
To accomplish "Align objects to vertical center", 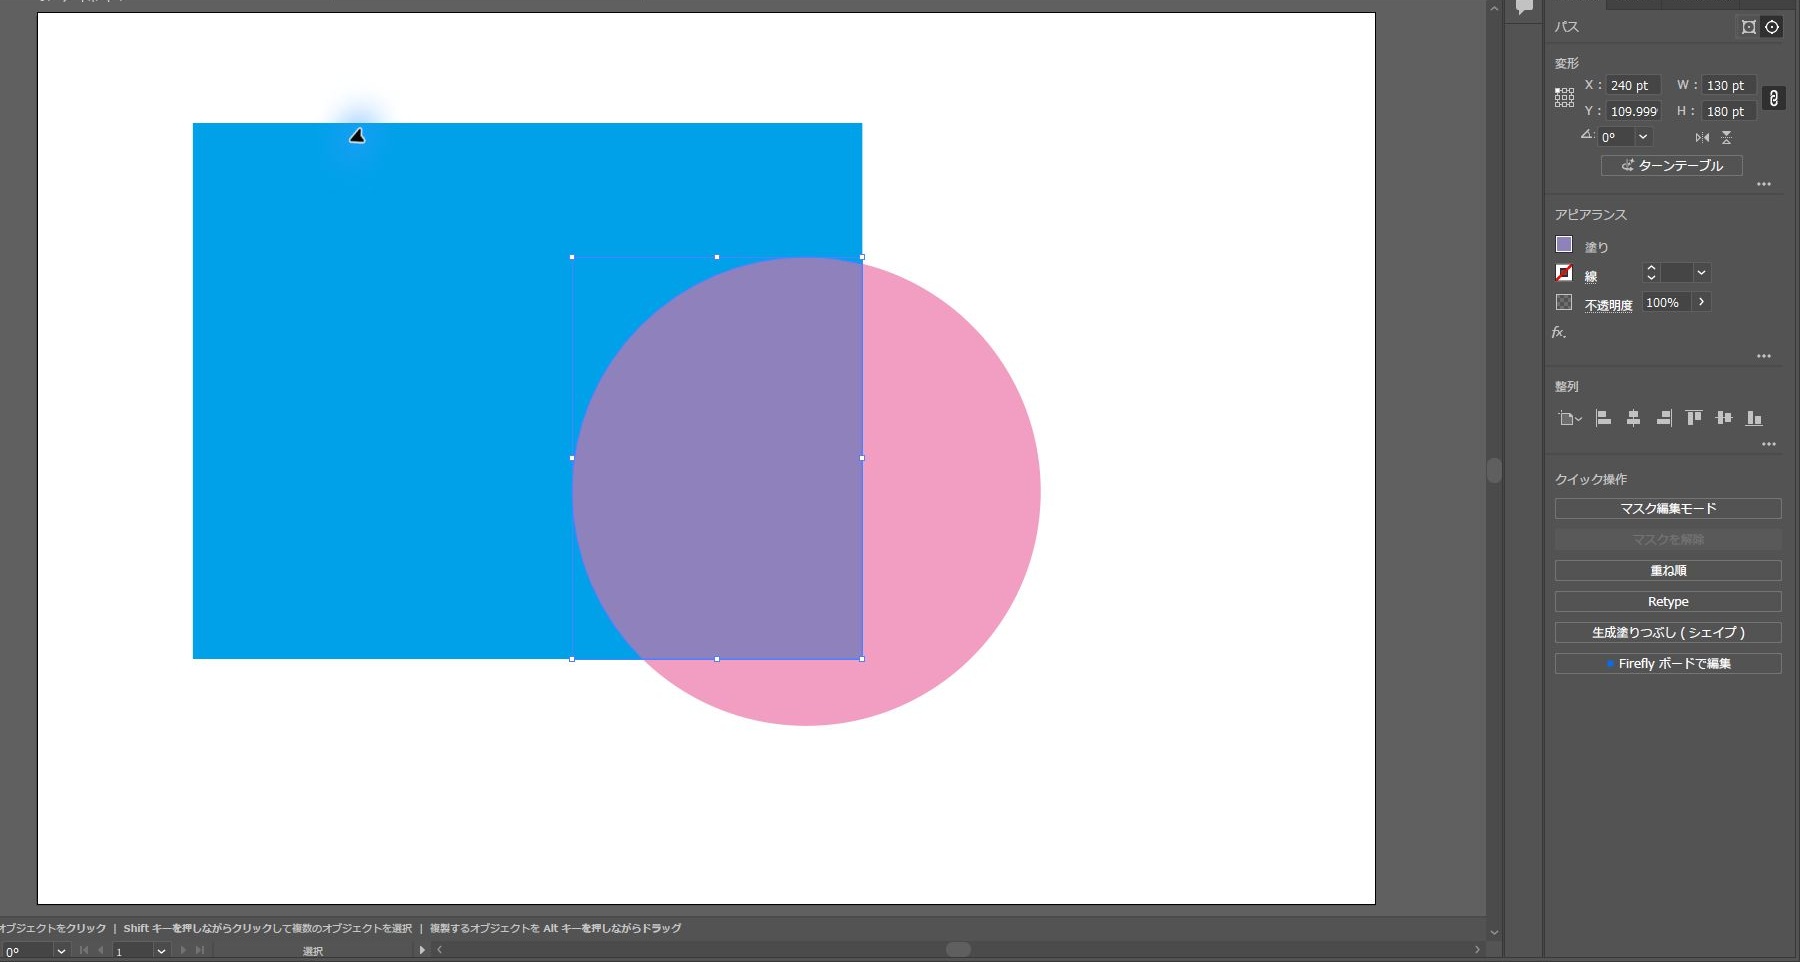I will 1724,418.
